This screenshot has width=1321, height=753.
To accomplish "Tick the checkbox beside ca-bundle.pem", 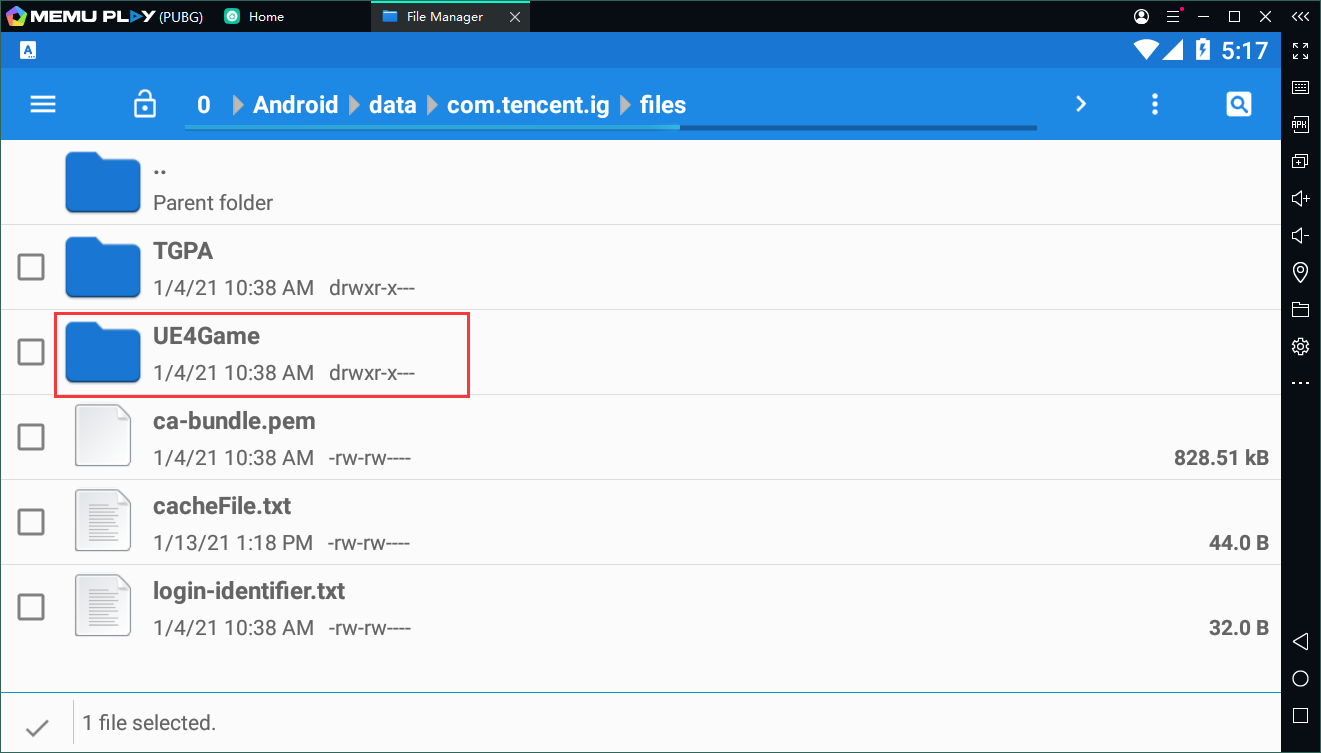I will 32,437.
